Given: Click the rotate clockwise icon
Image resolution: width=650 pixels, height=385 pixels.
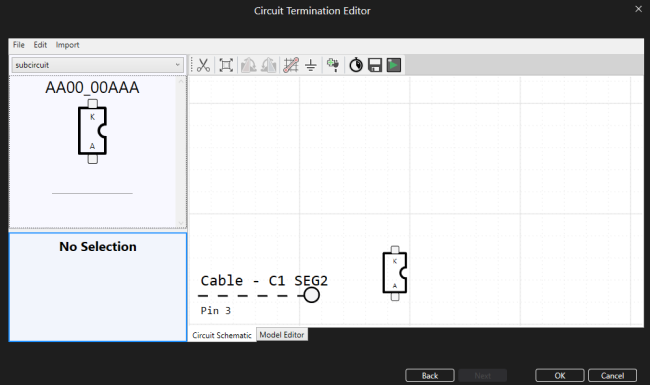Looking at the screenshot, I should (x=249, y=65).
